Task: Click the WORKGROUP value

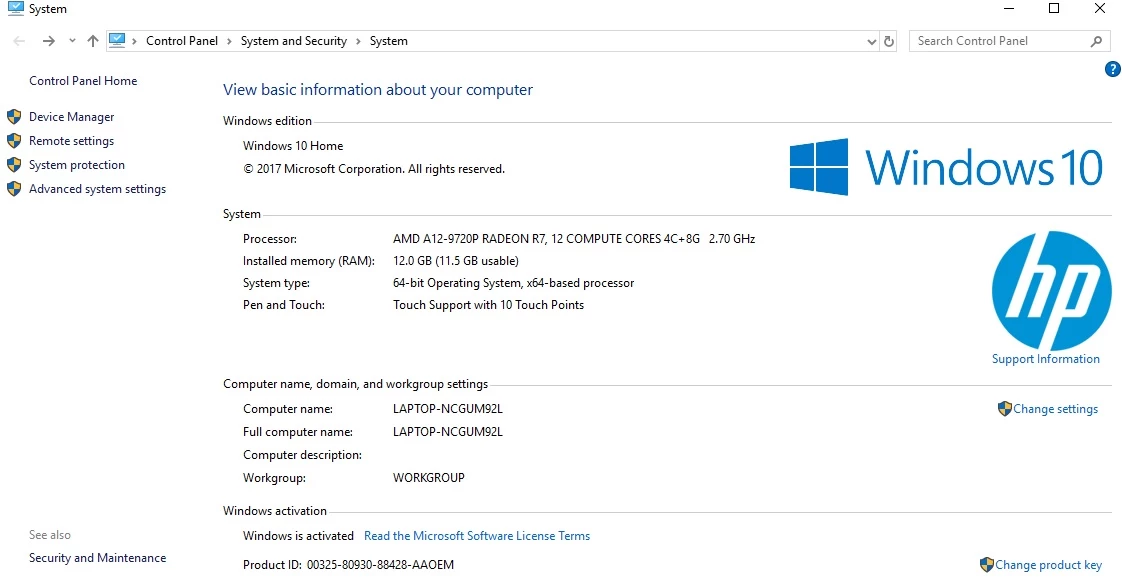Action: (x=429, y=478)
